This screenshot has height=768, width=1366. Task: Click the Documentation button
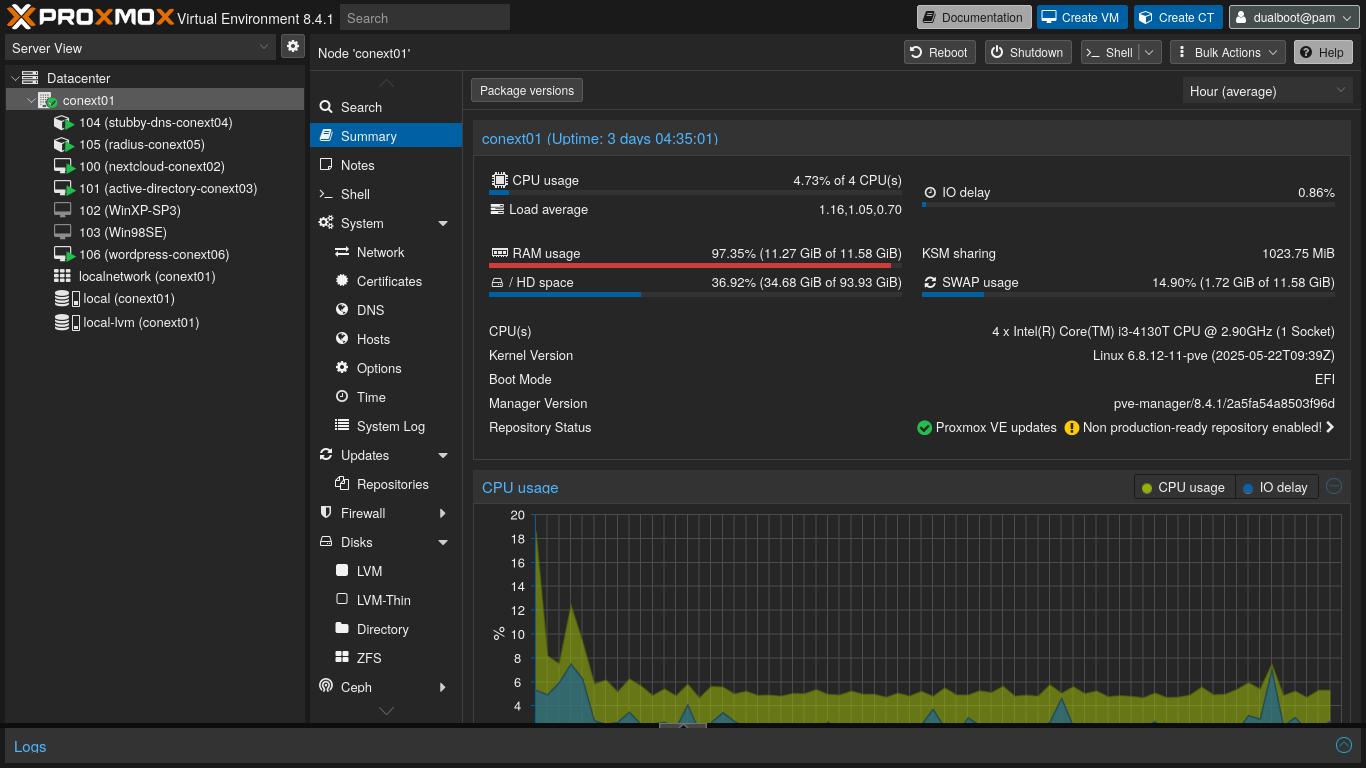[974, 17]
